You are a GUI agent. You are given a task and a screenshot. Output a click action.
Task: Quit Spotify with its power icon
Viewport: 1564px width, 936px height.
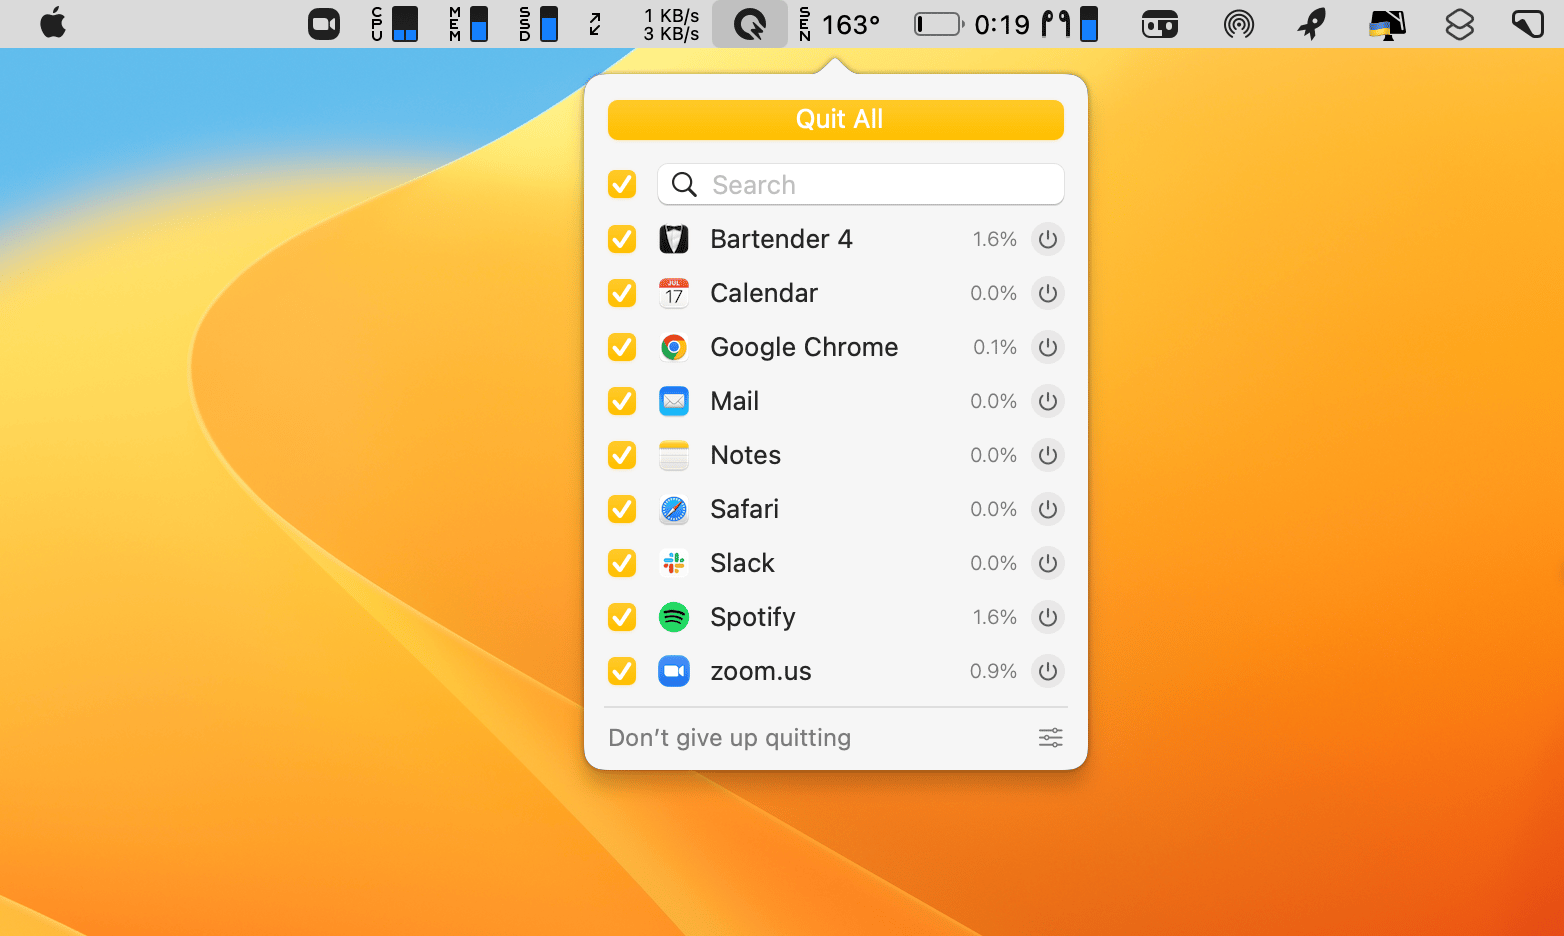pos(1047,617)
